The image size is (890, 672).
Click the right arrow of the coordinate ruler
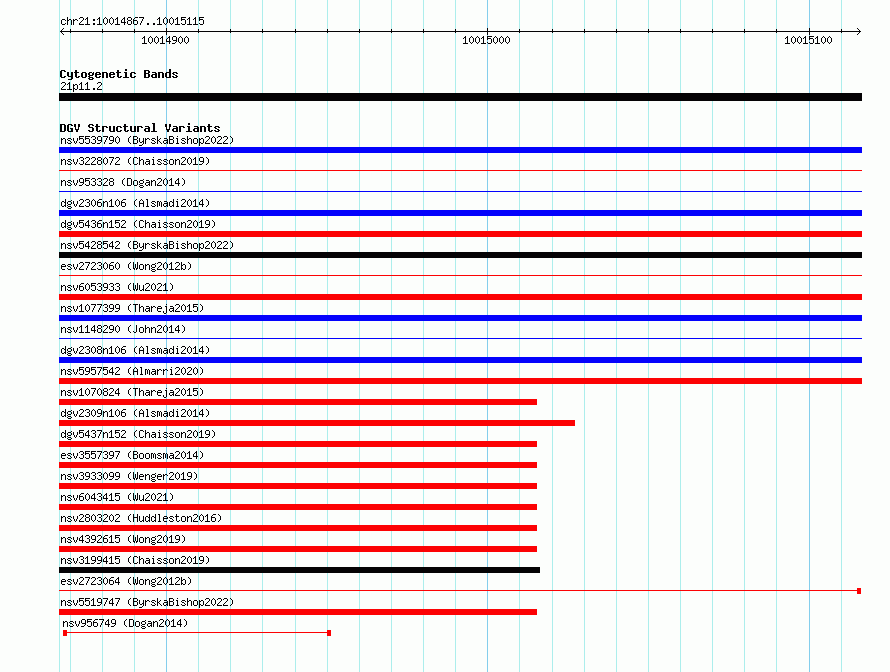point(858,31)
